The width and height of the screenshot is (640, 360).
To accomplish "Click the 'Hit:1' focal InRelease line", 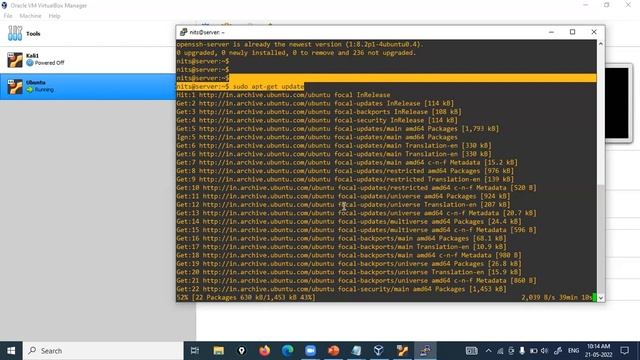I will pyautogui.click(x=283, y=95).
